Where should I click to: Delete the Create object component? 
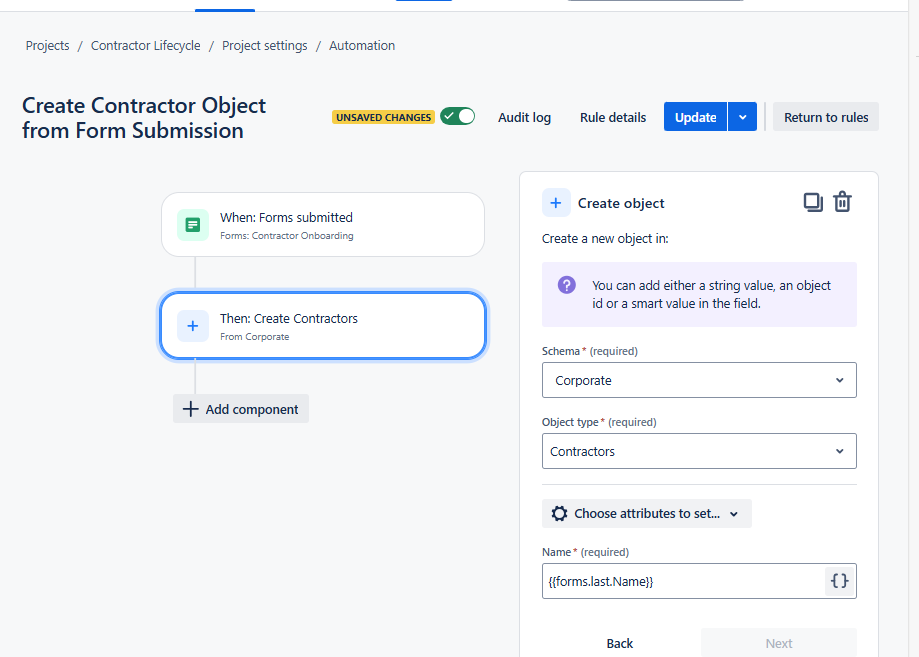(x=842, y=202)
